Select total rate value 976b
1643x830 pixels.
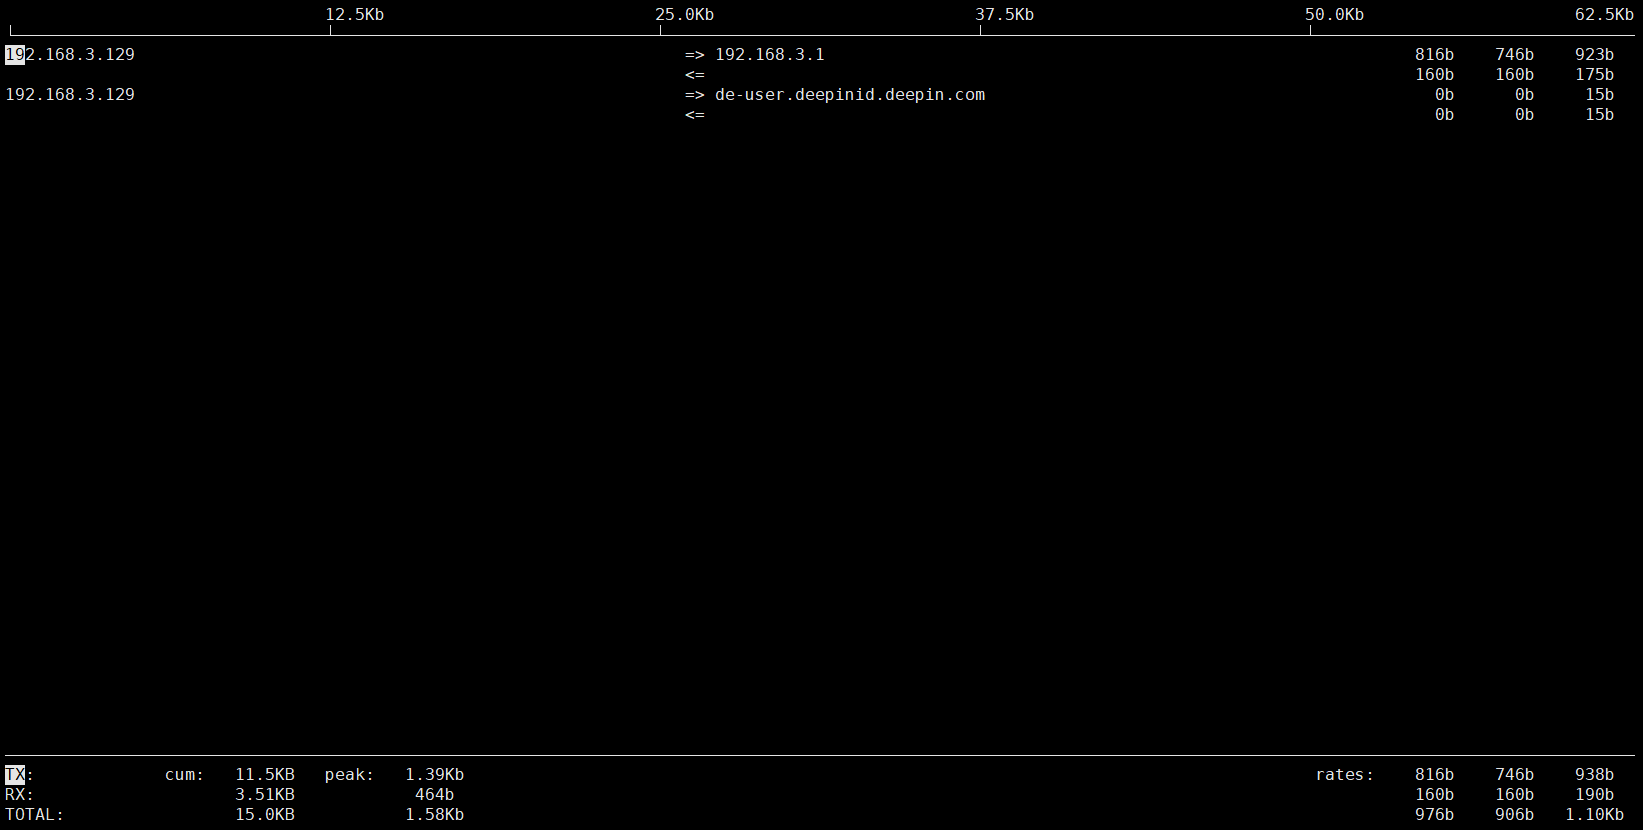click(x=1435, y=814)
